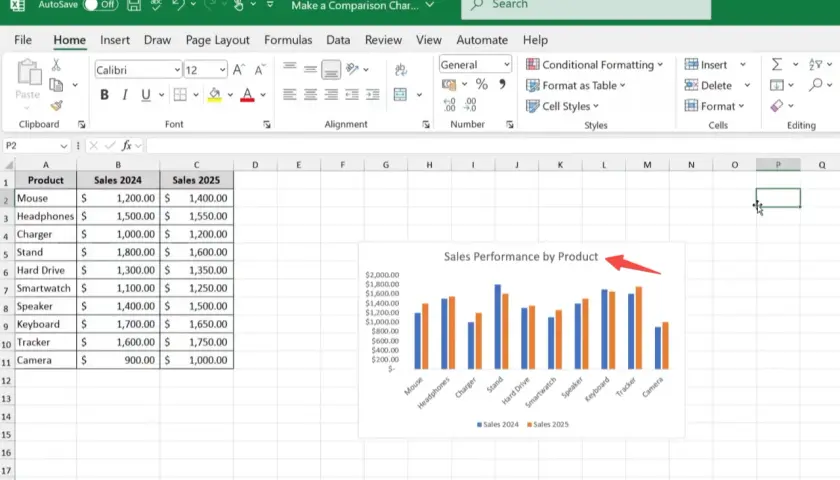Click the Sort & Filter icon
This screenshot has width=840, height=480.
[815, 65]
